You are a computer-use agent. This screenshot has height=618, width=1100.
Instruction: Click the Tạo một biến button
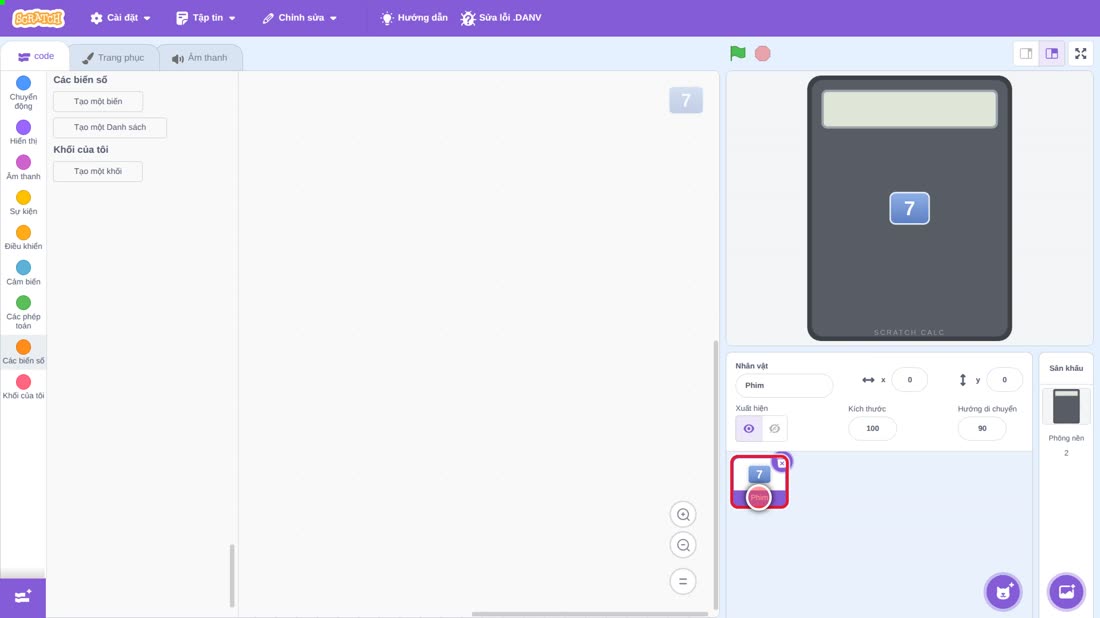pyautogui.click(x=98, y=102)
